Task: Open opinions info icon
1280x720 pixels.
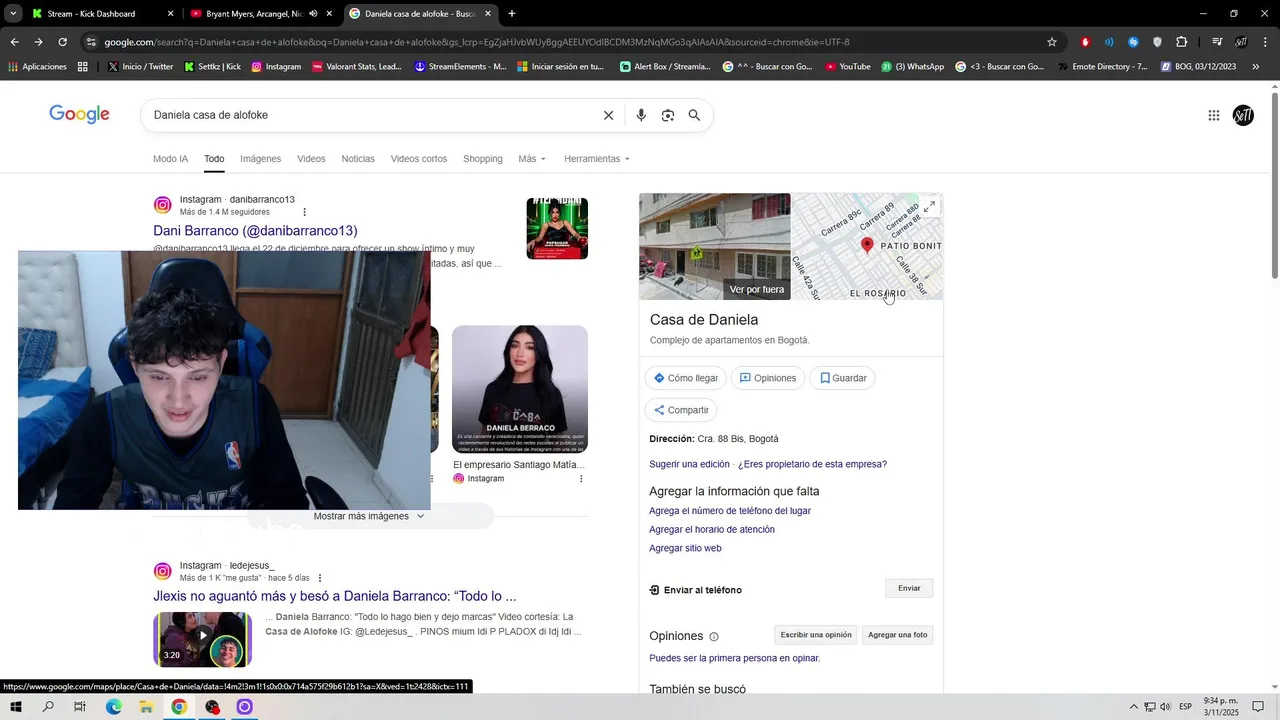Action: [x=714, y=636]
